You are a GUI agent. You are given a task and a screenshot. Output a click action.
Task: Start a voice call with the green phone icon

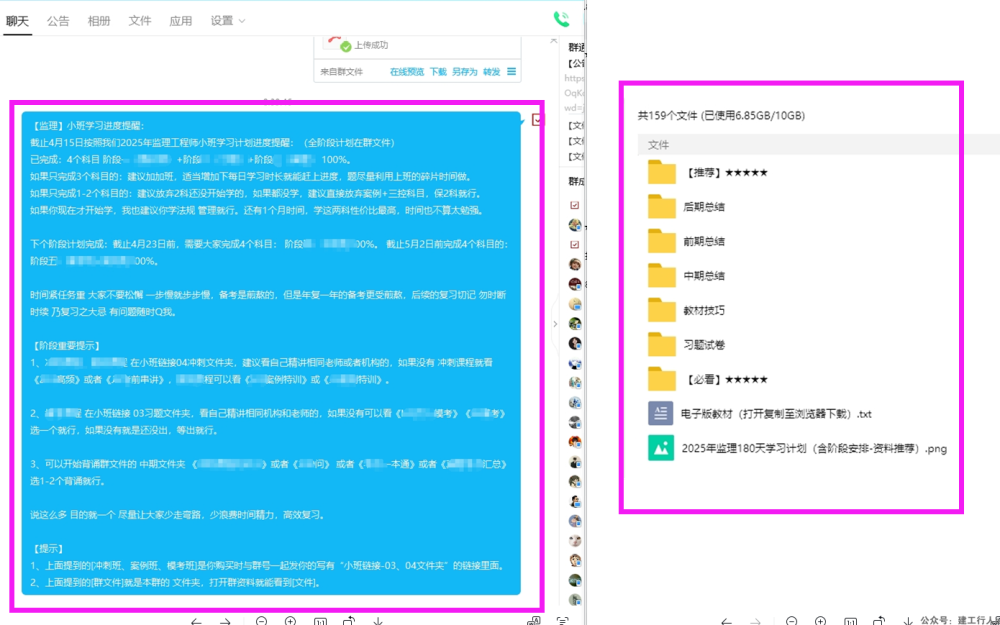click(x=561, y=19)
